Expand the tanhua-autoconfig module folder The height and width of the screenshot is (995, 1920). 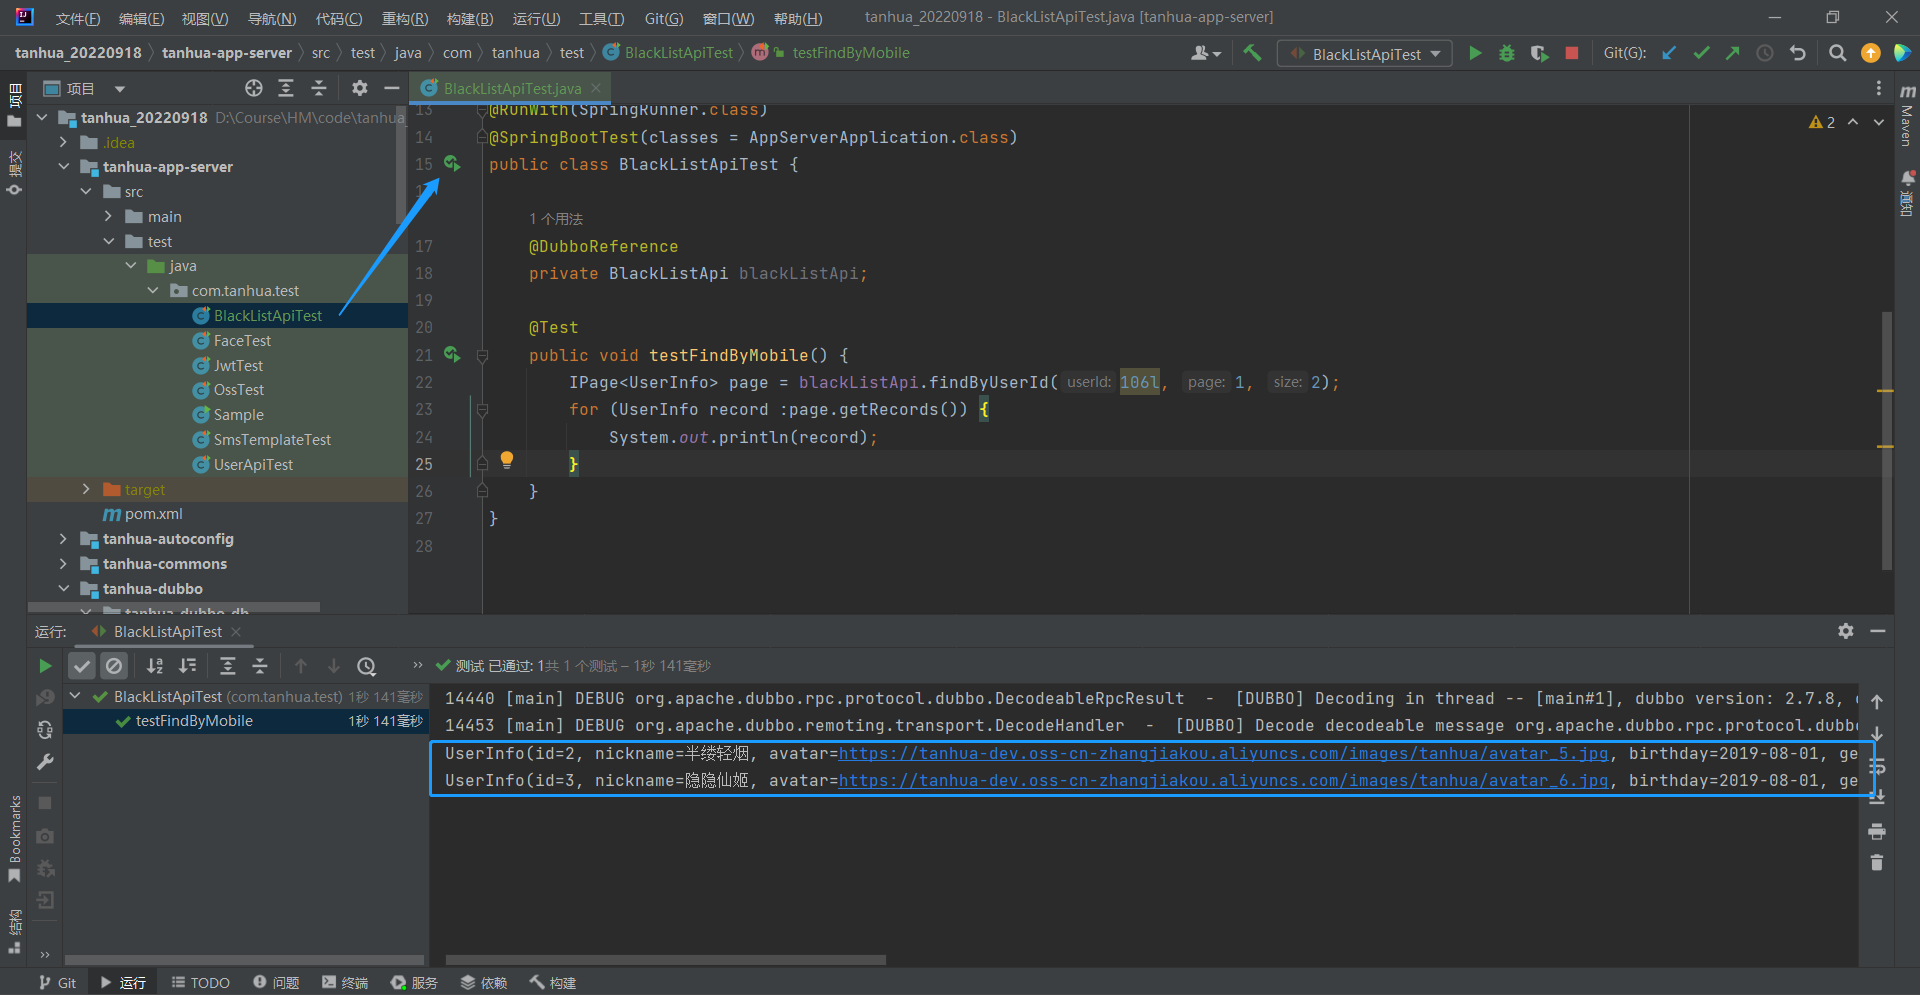[x=63, y=539]
